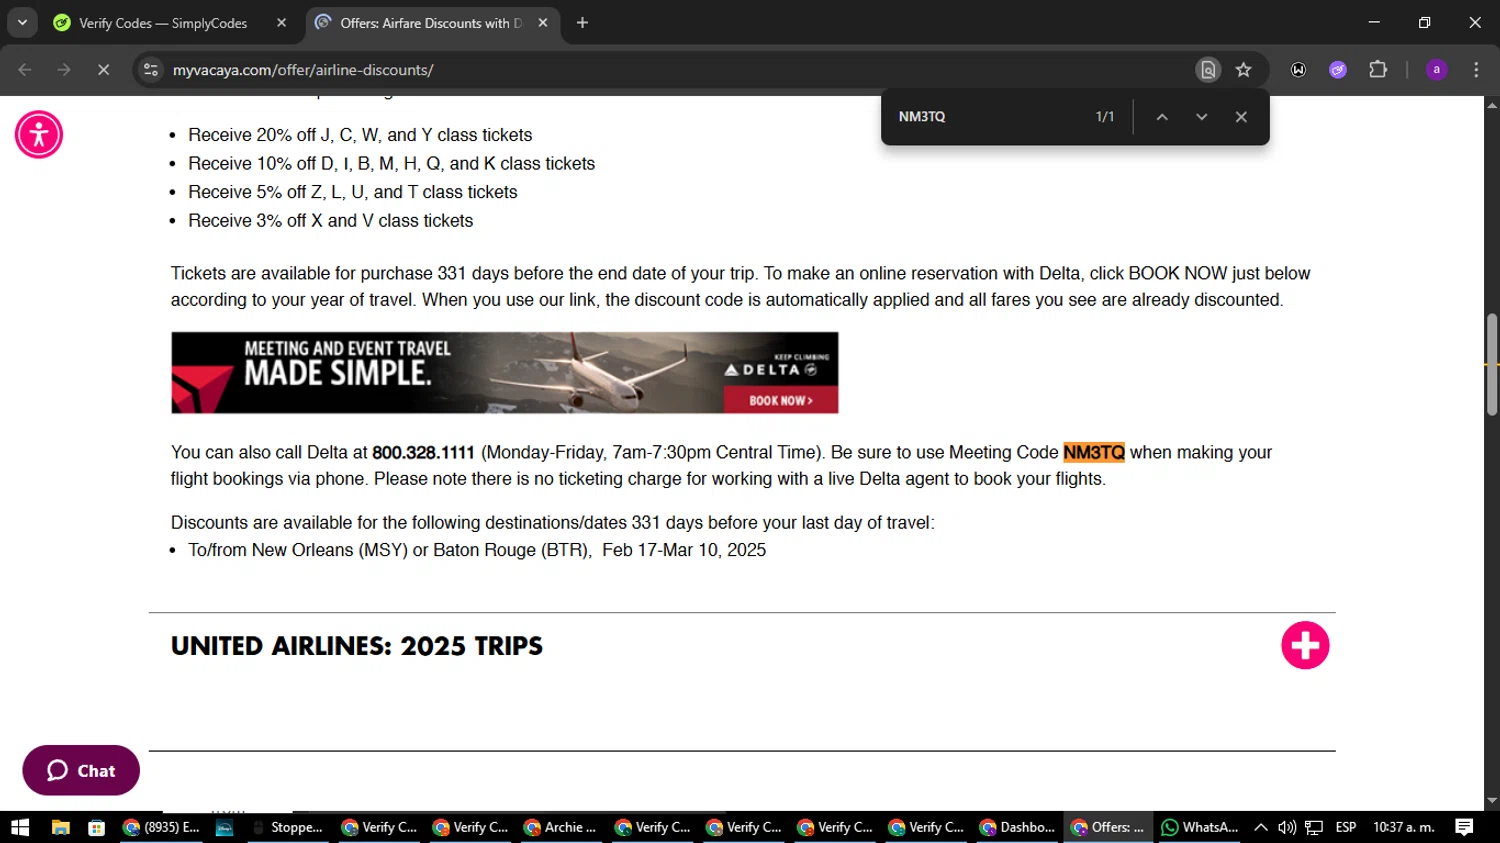The image size is (1500, 843).
Task: Open the Chrome profile avatar
Action: [1436, 70]
